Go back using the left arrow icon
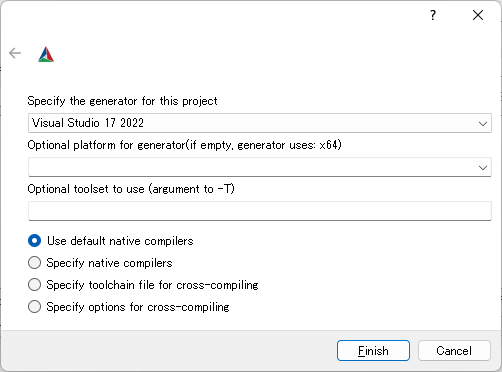 (x=15, y=53)
